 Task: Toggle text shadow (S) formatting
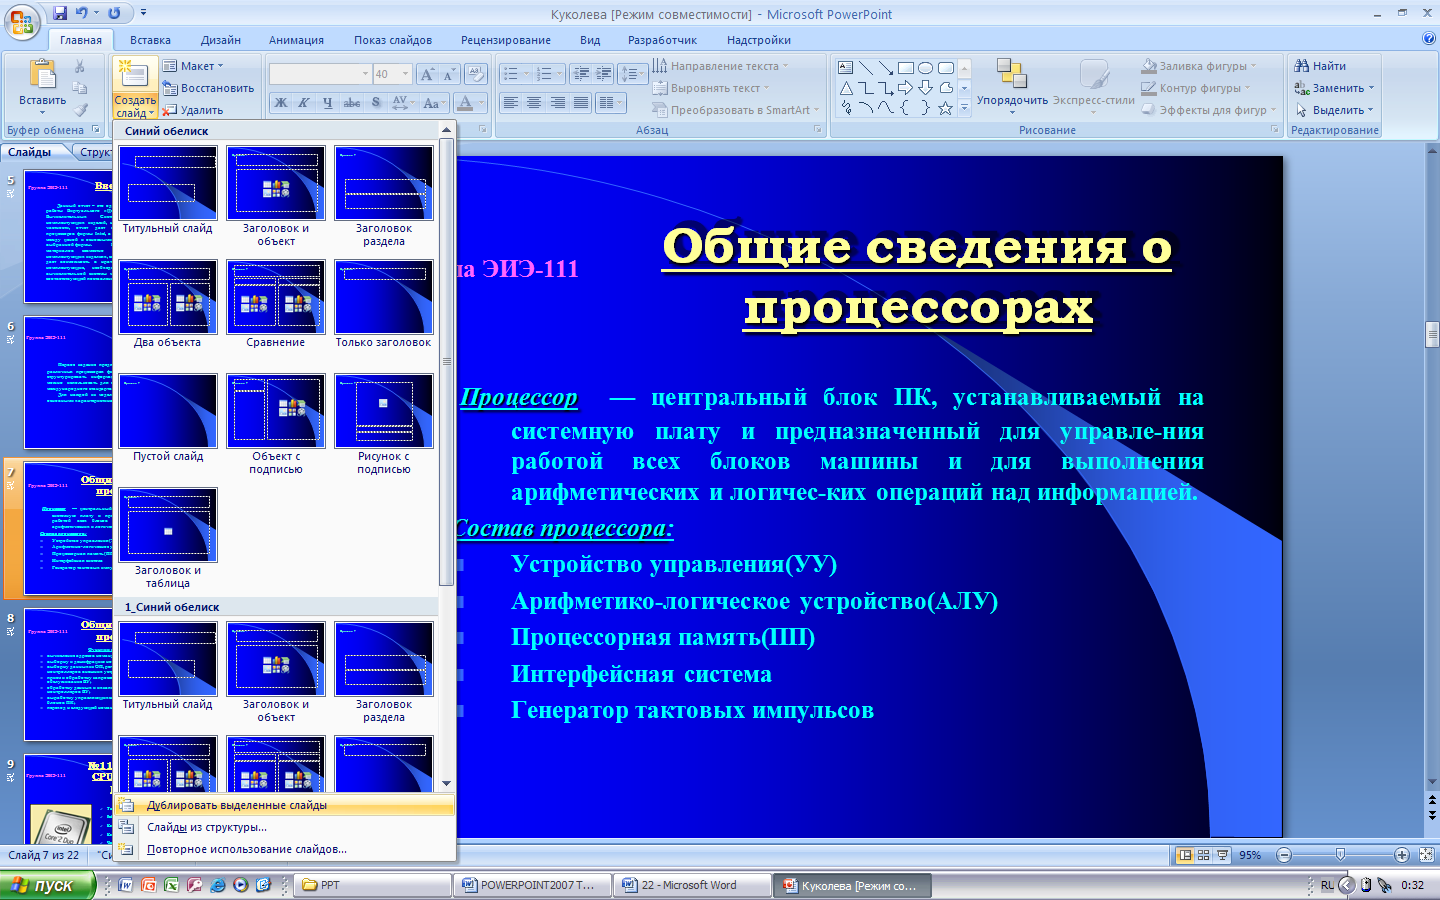tap(376, 102)
